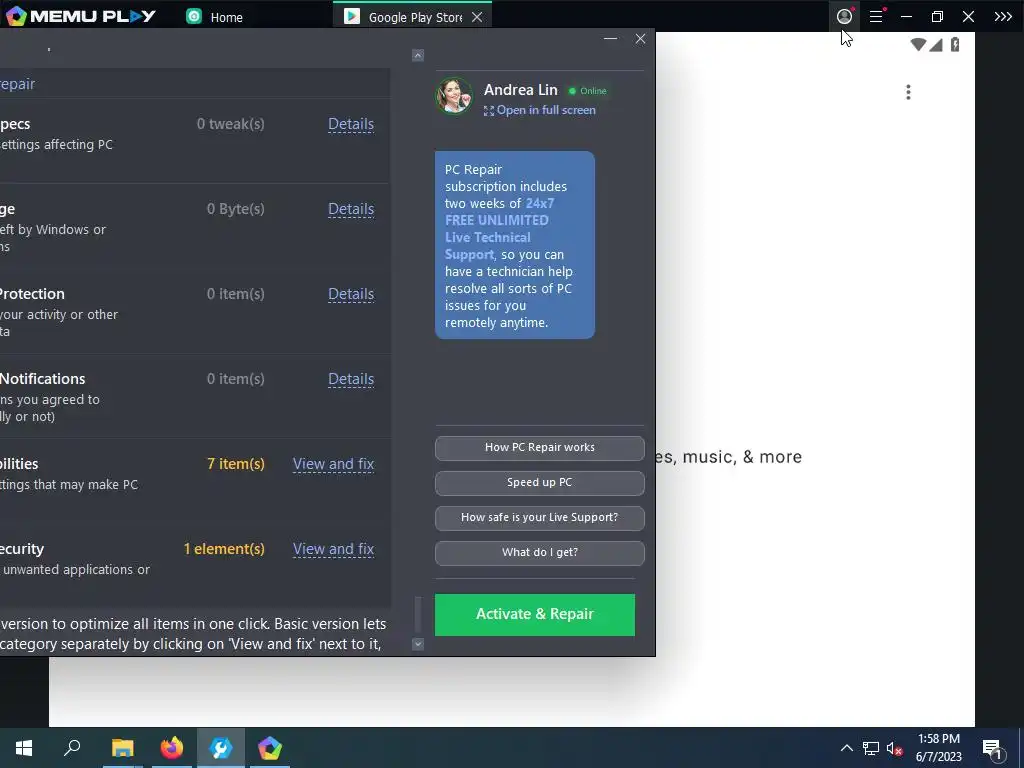Open network status tray icon

[871, 748]
